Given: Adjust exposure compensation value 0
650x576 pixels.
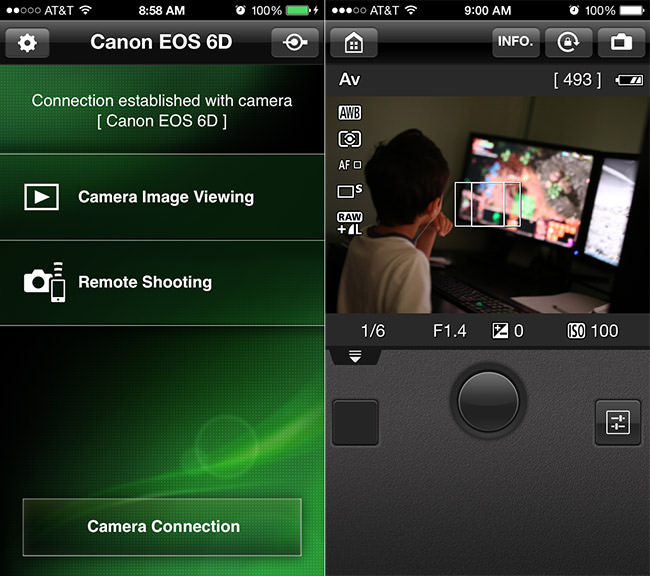Looking at the screenshot, I should click(508, 331).
